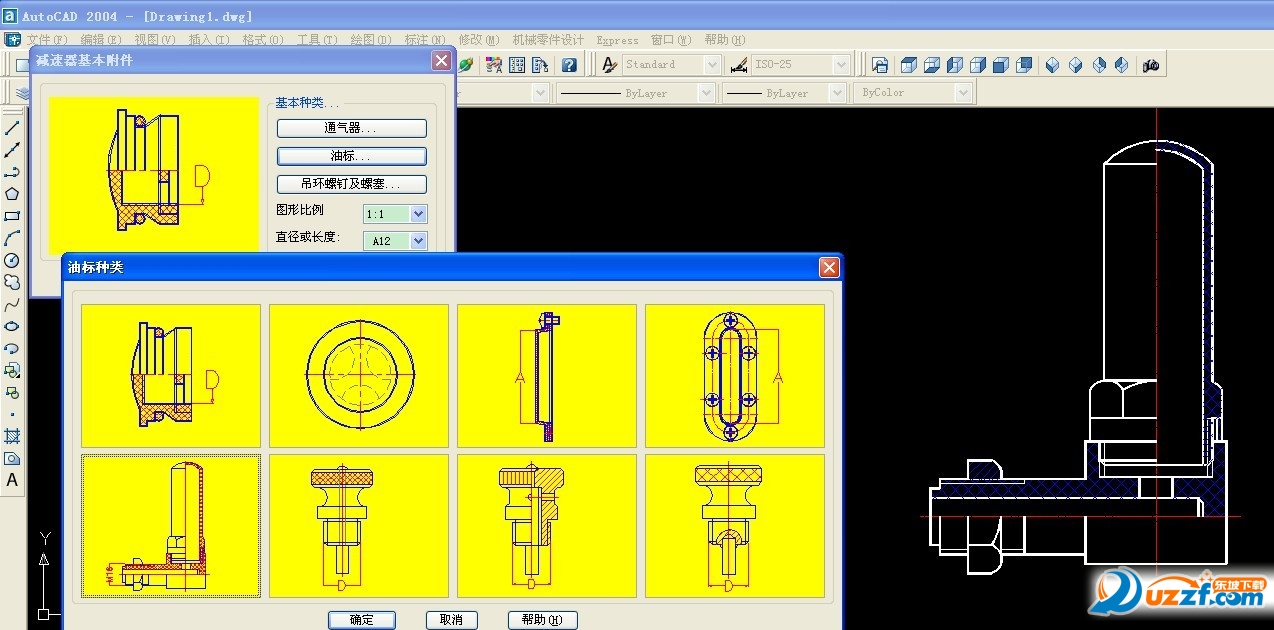Image resolution: width=1274 pixels, height=630 pixels.
Task: Click the 取消 button
Action: pos(451,620)
